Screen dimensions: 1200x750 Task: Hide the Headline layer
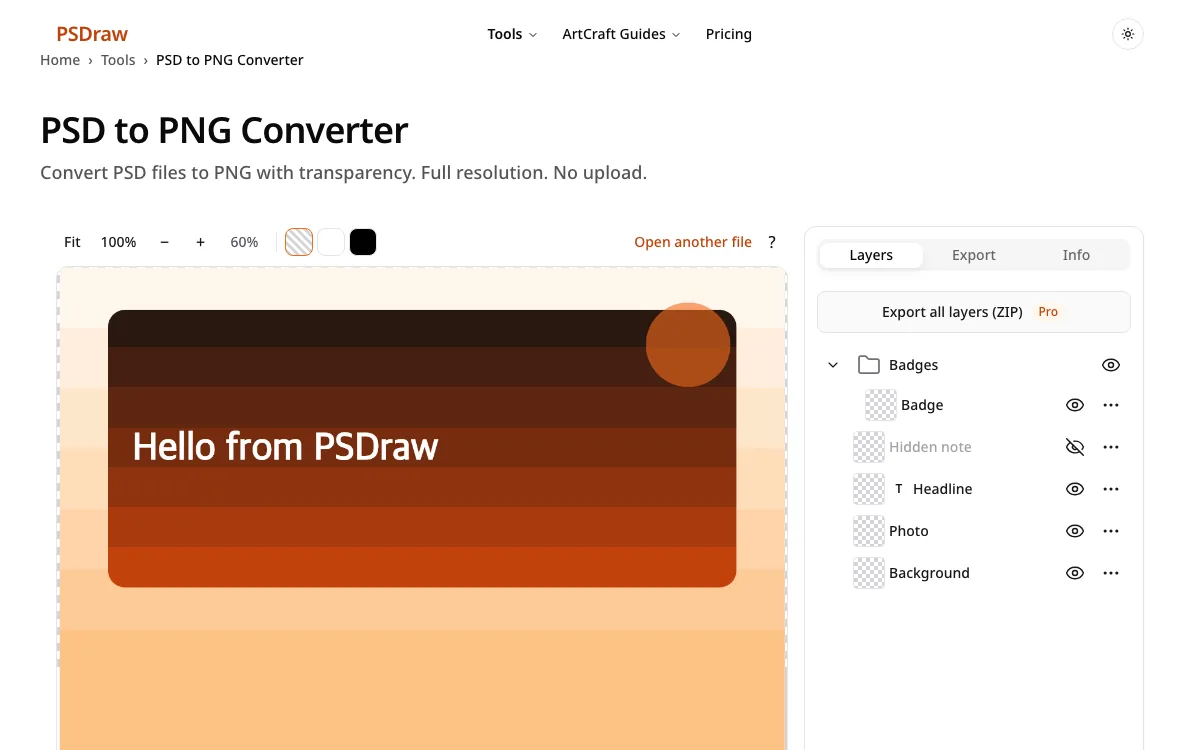coord(1075,489)
